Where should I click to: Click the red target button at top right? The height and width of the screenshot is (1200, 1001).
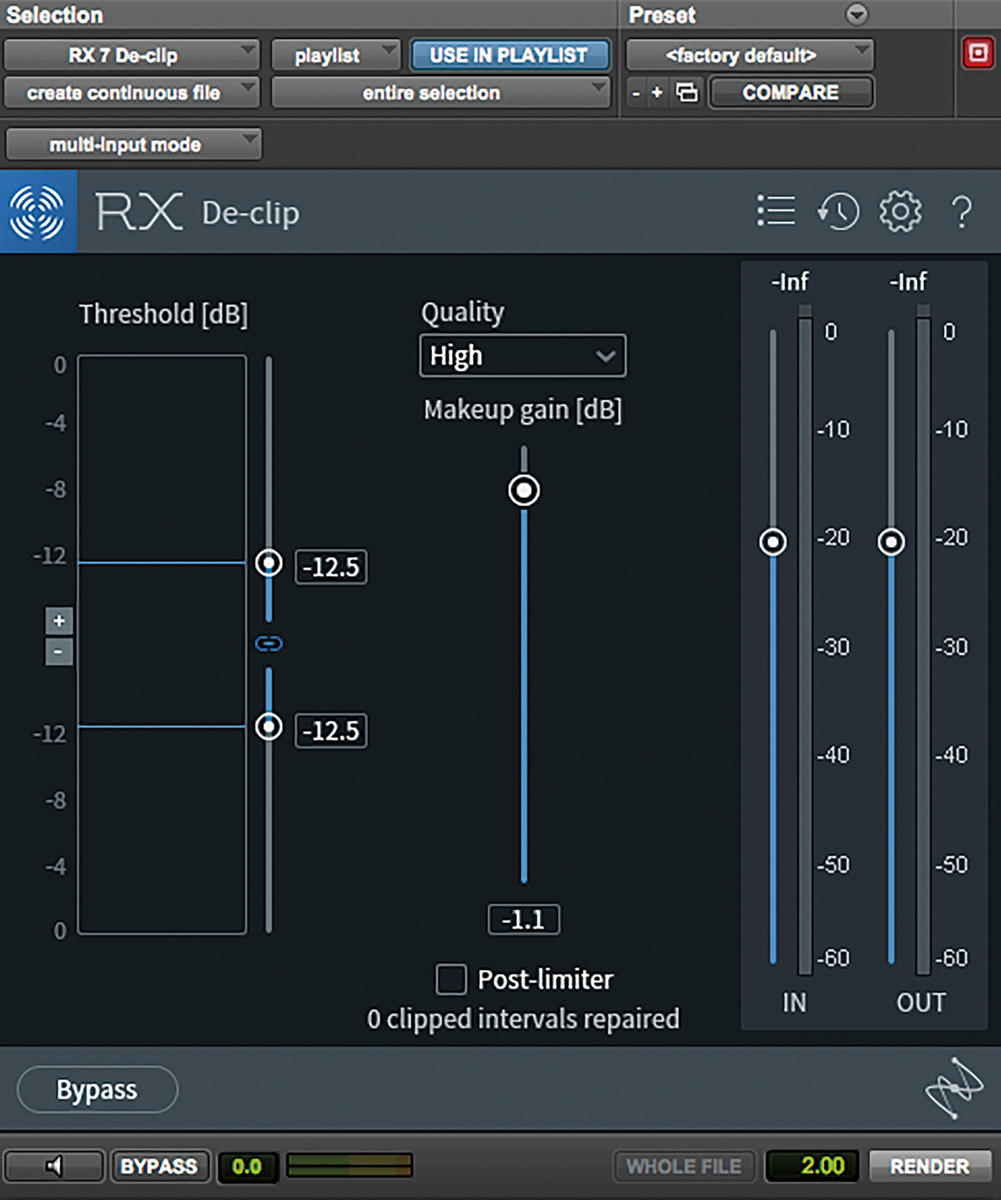coord(976,55)
